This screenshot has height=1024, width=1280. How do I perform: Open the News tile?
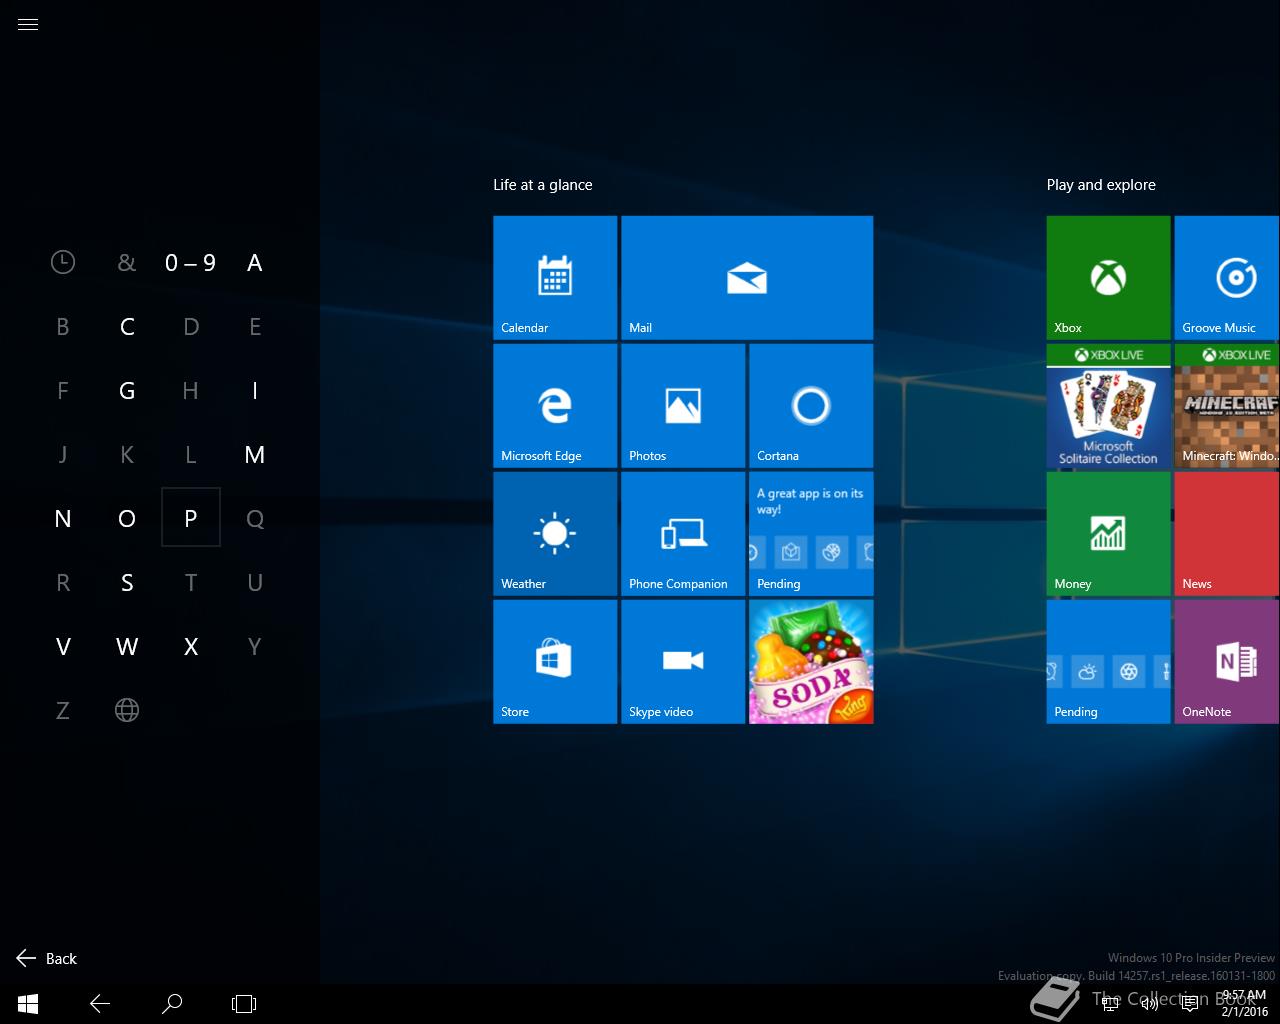[1227, 534]
